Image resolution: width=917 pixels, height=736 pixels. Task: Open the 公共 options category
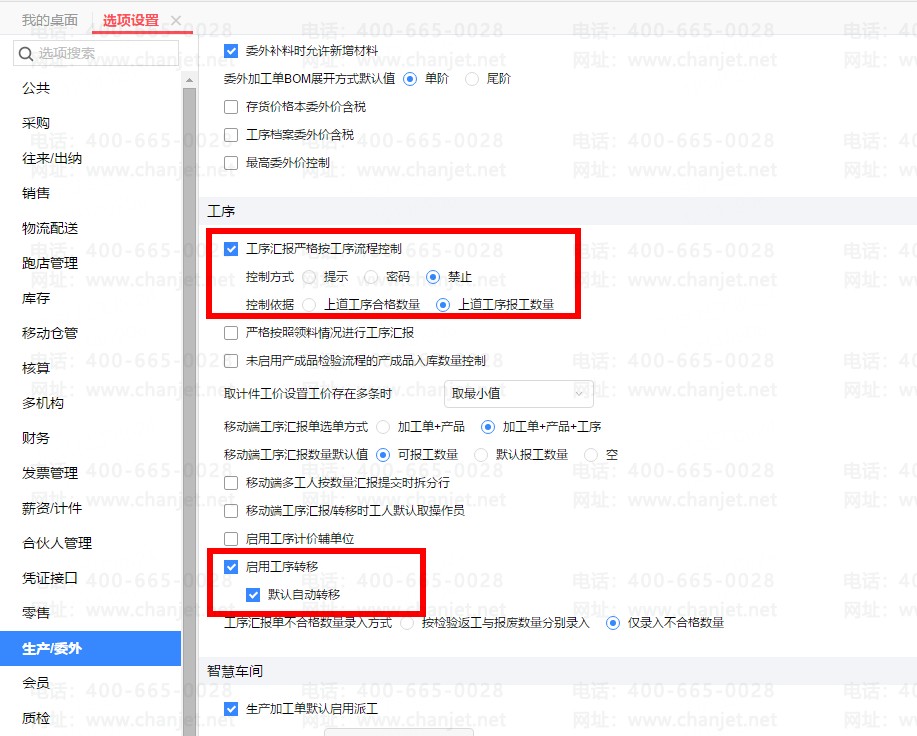[36, 88]
